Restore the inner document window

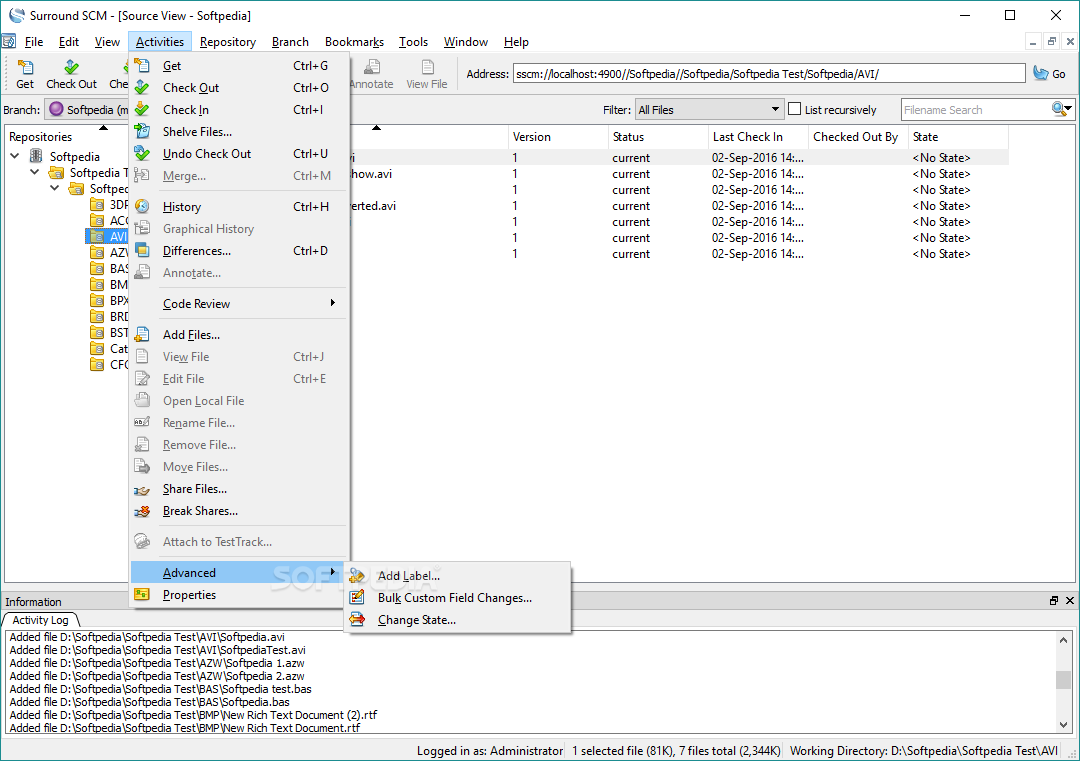pyautogui.click(x=1052, y=41)
